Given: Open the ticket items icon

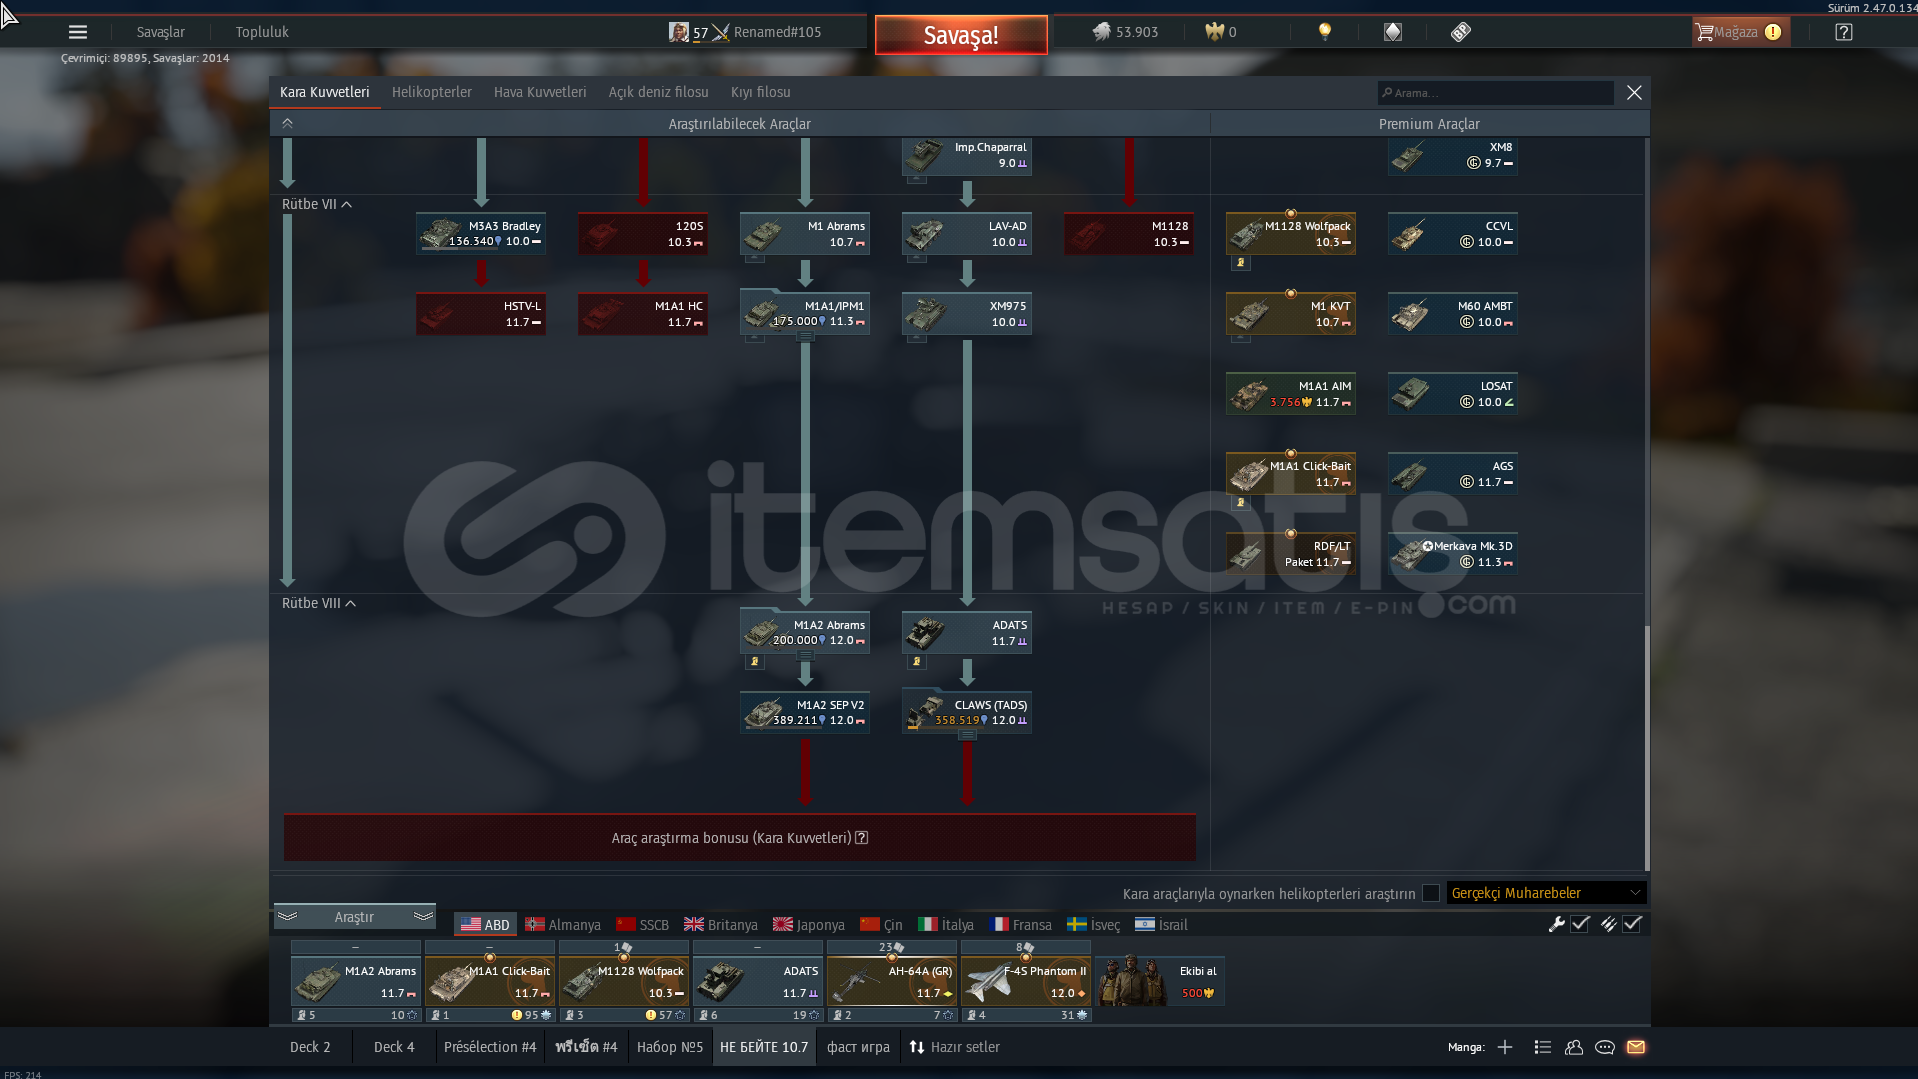Looking at the screenshot, I should click(x=1461, y=32).
